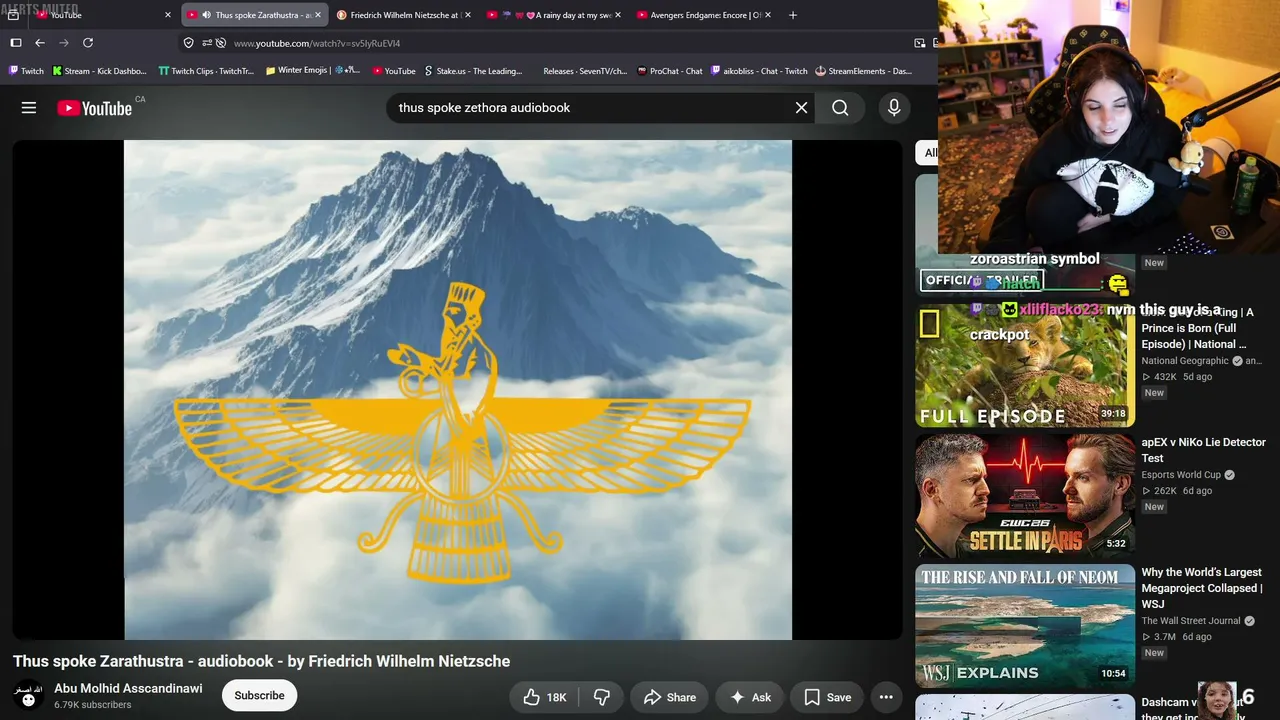Open the Twitch bookmark

tap(26, 71)
